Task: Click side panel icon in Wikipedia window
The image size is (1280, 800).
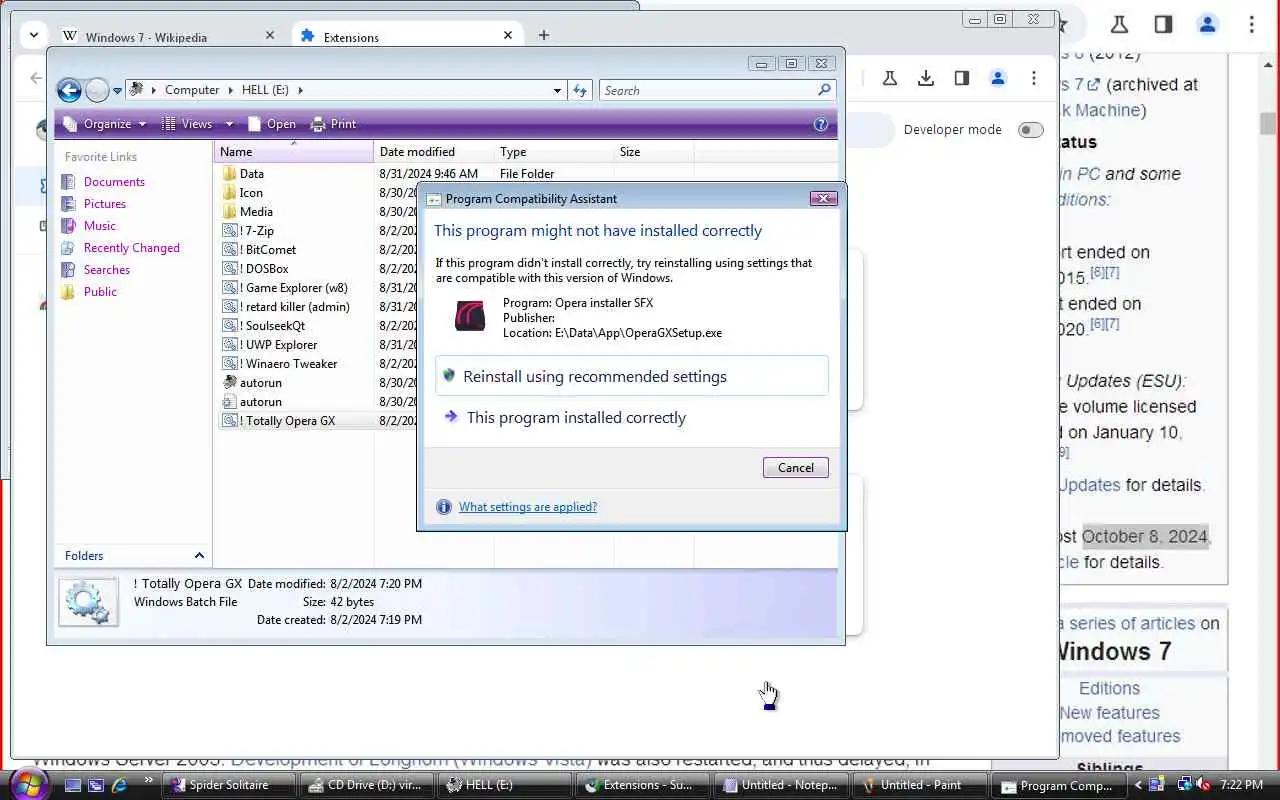Action: [1163, 25]
